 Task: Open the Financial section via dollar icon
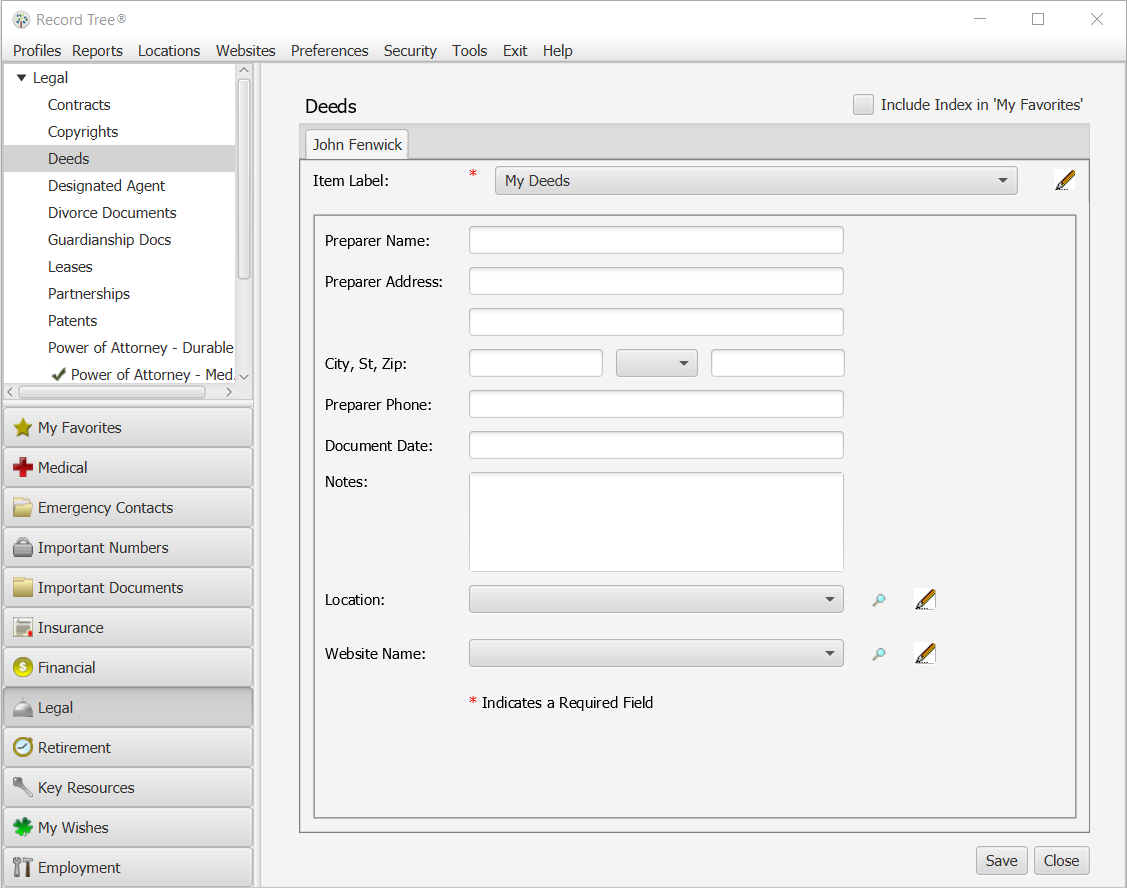(x=22, y=667)
